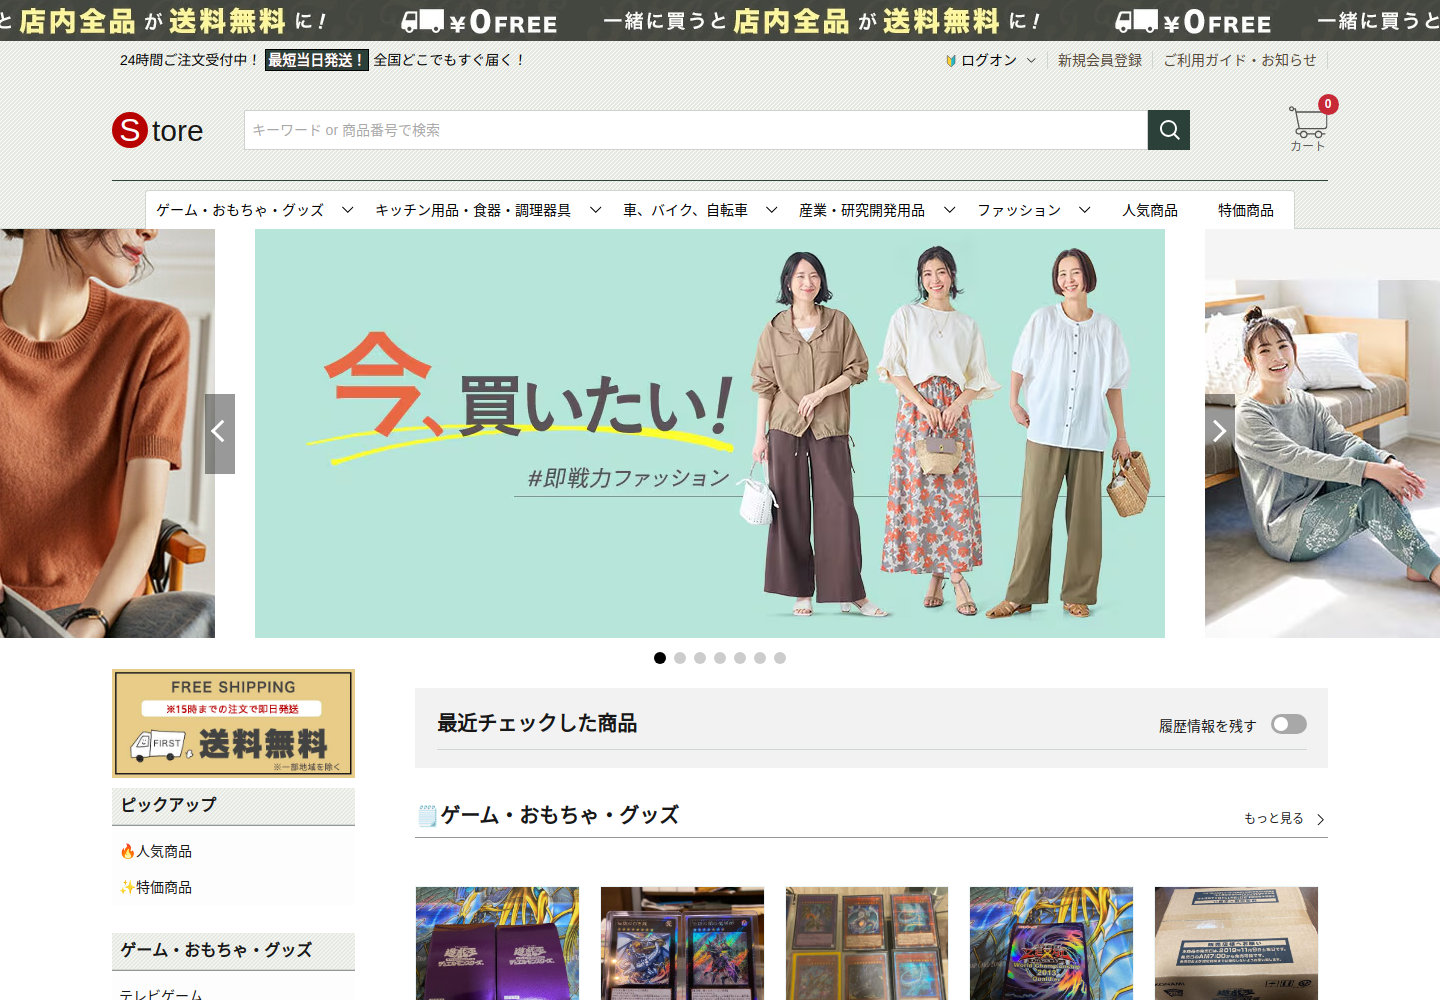Click the もっと見る link

[x=1274, y=818]
